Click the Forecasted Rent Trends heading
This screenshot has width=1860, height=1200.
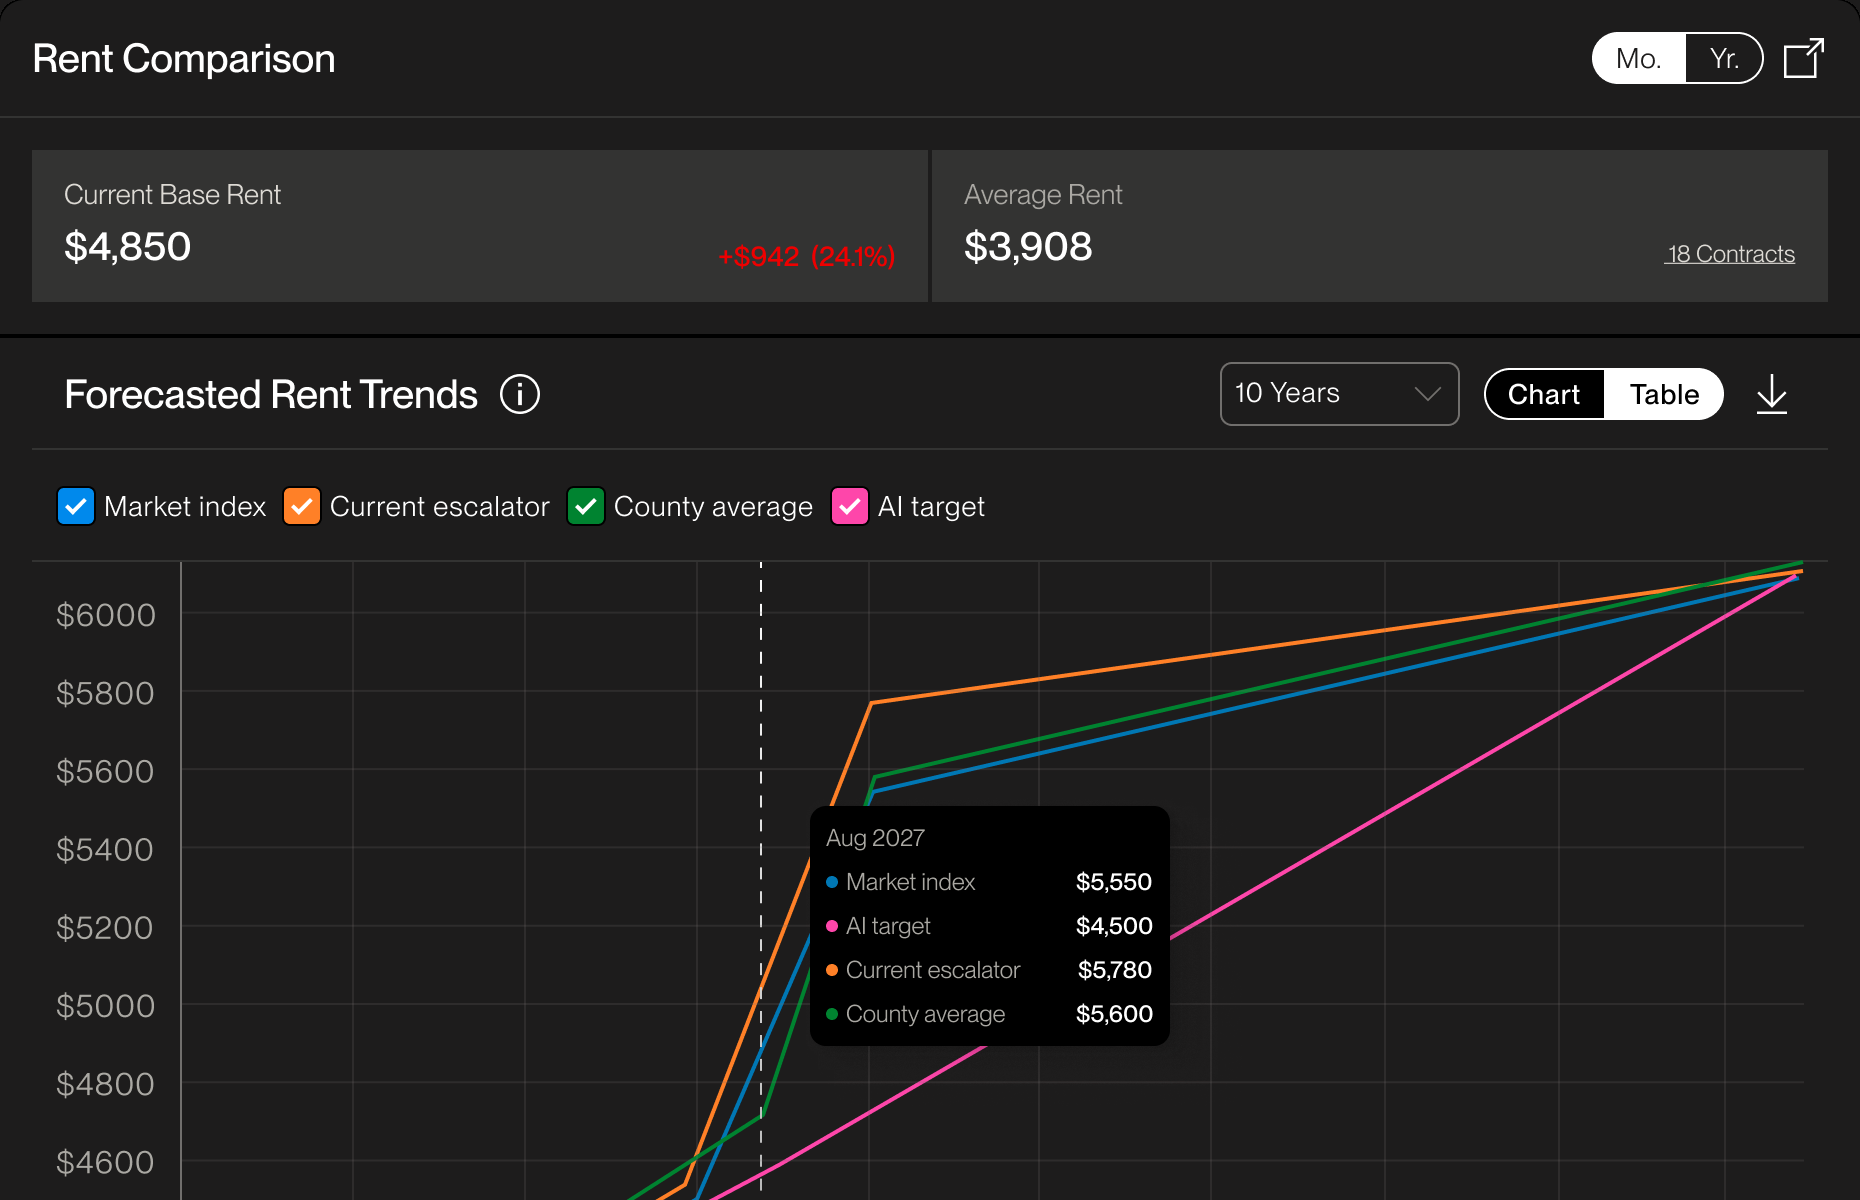click(271, 394)
